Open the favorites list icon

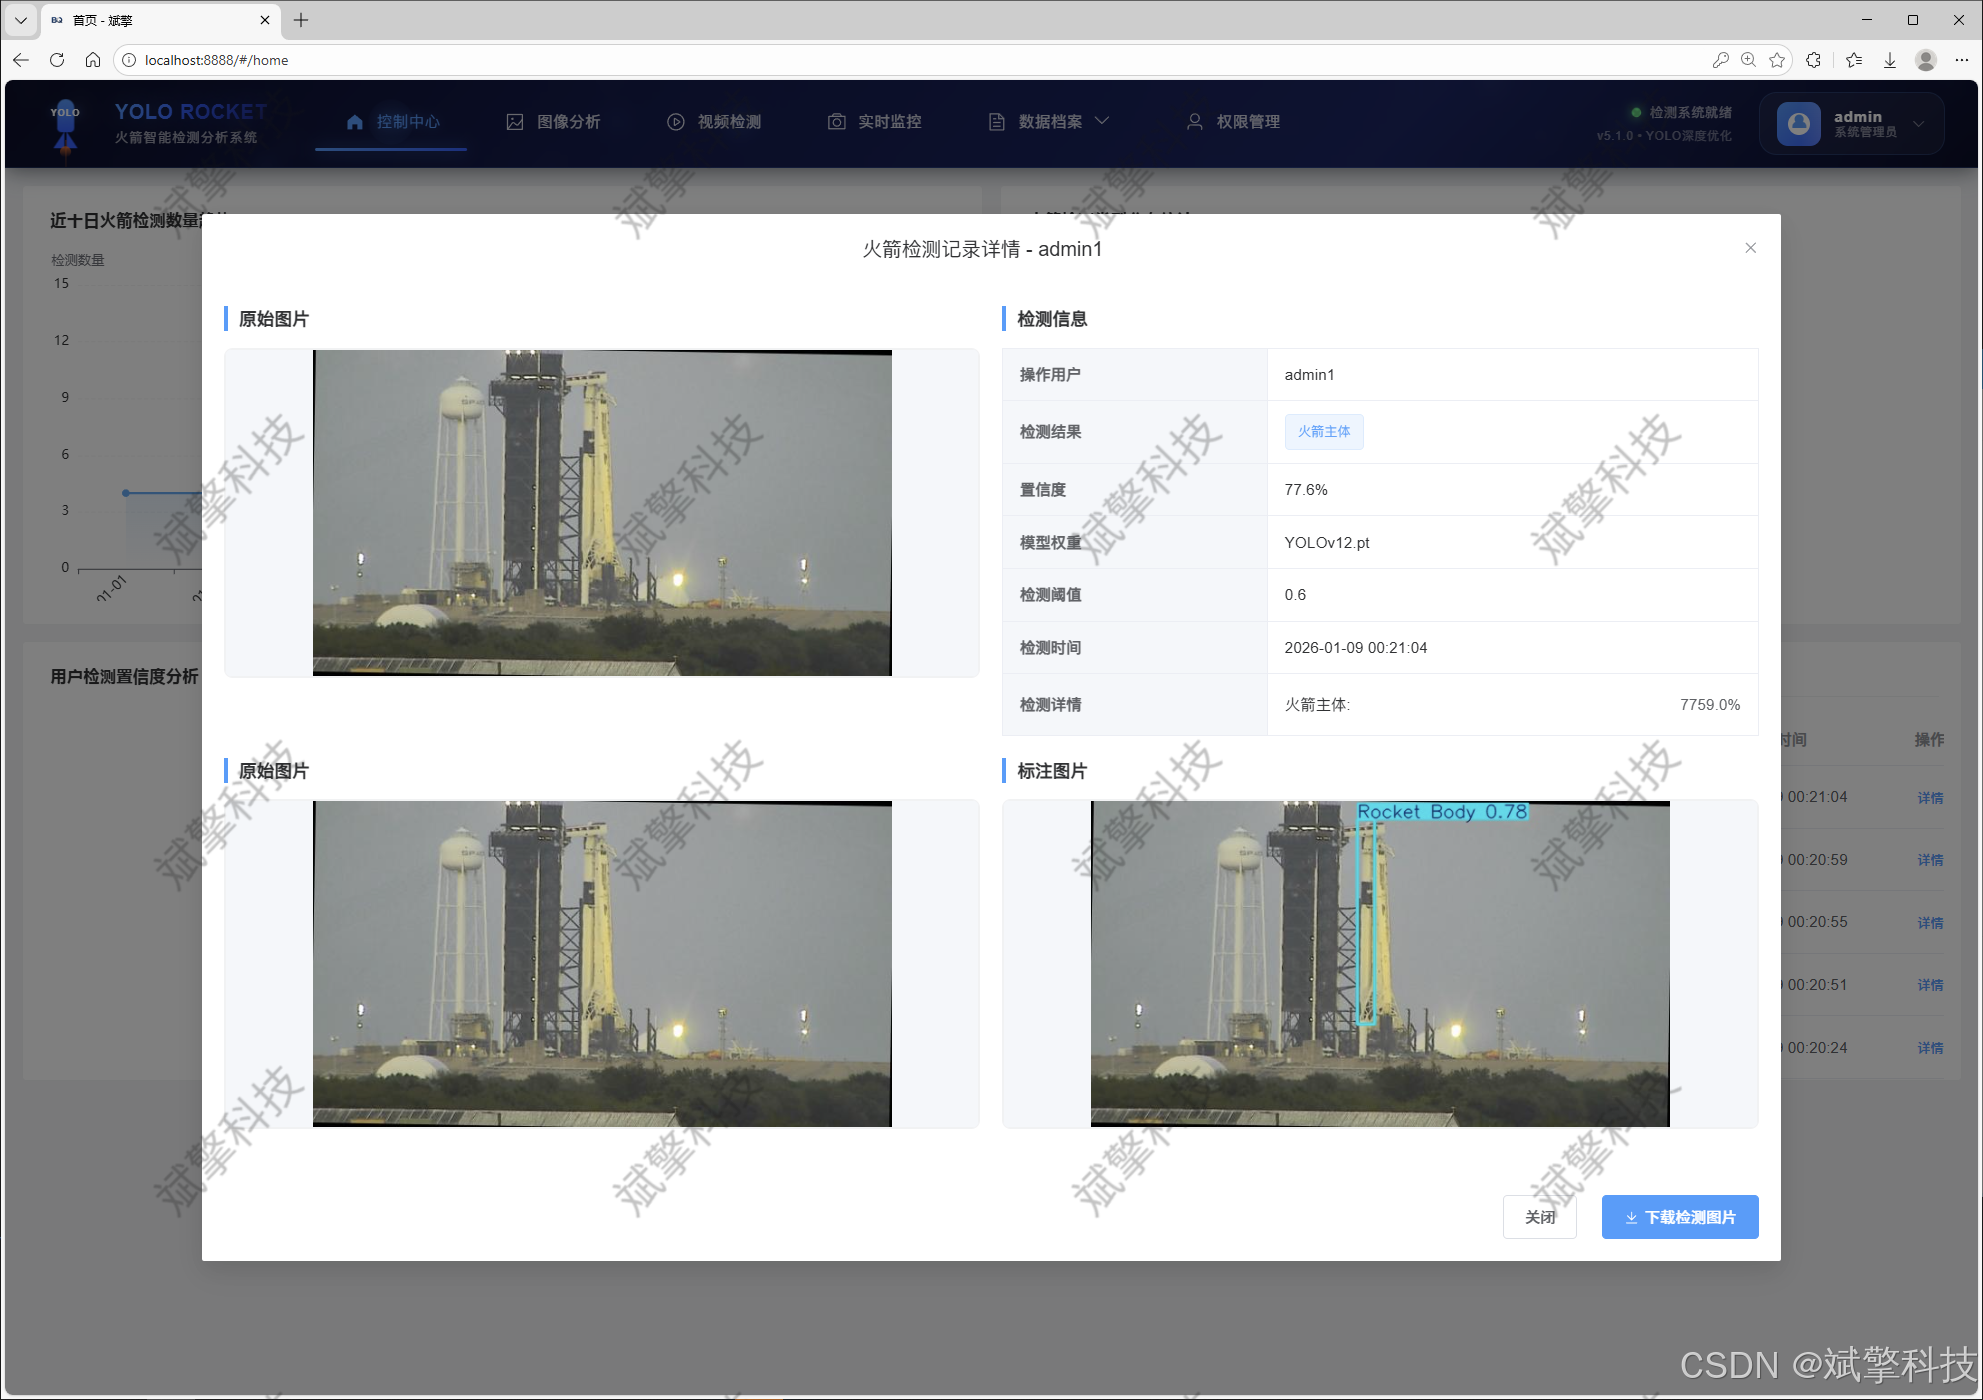pyautogui.click(x=1854, y=60)
